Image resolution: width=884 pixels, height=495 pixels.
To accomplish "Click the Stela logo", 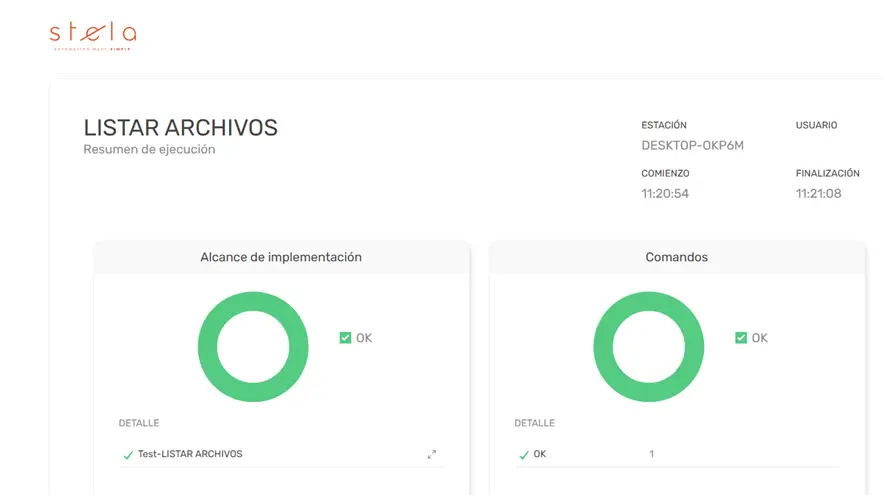I will [92, 35].
